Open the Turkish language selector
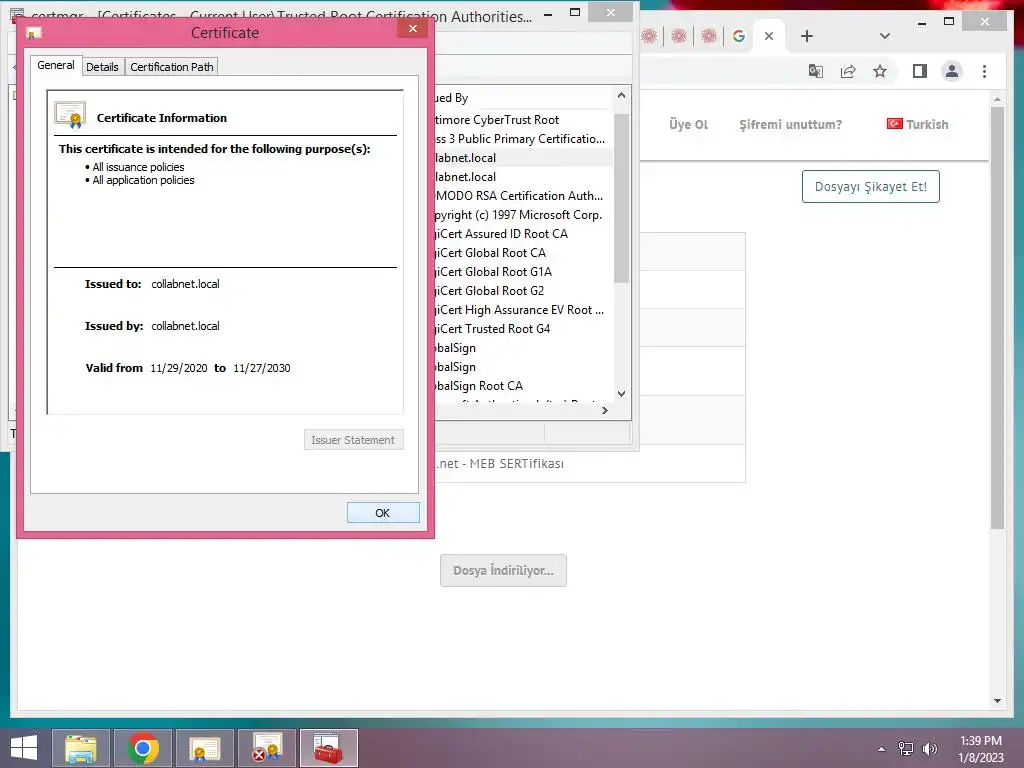This screenshot has width=1024, height=768. (918, 124)
